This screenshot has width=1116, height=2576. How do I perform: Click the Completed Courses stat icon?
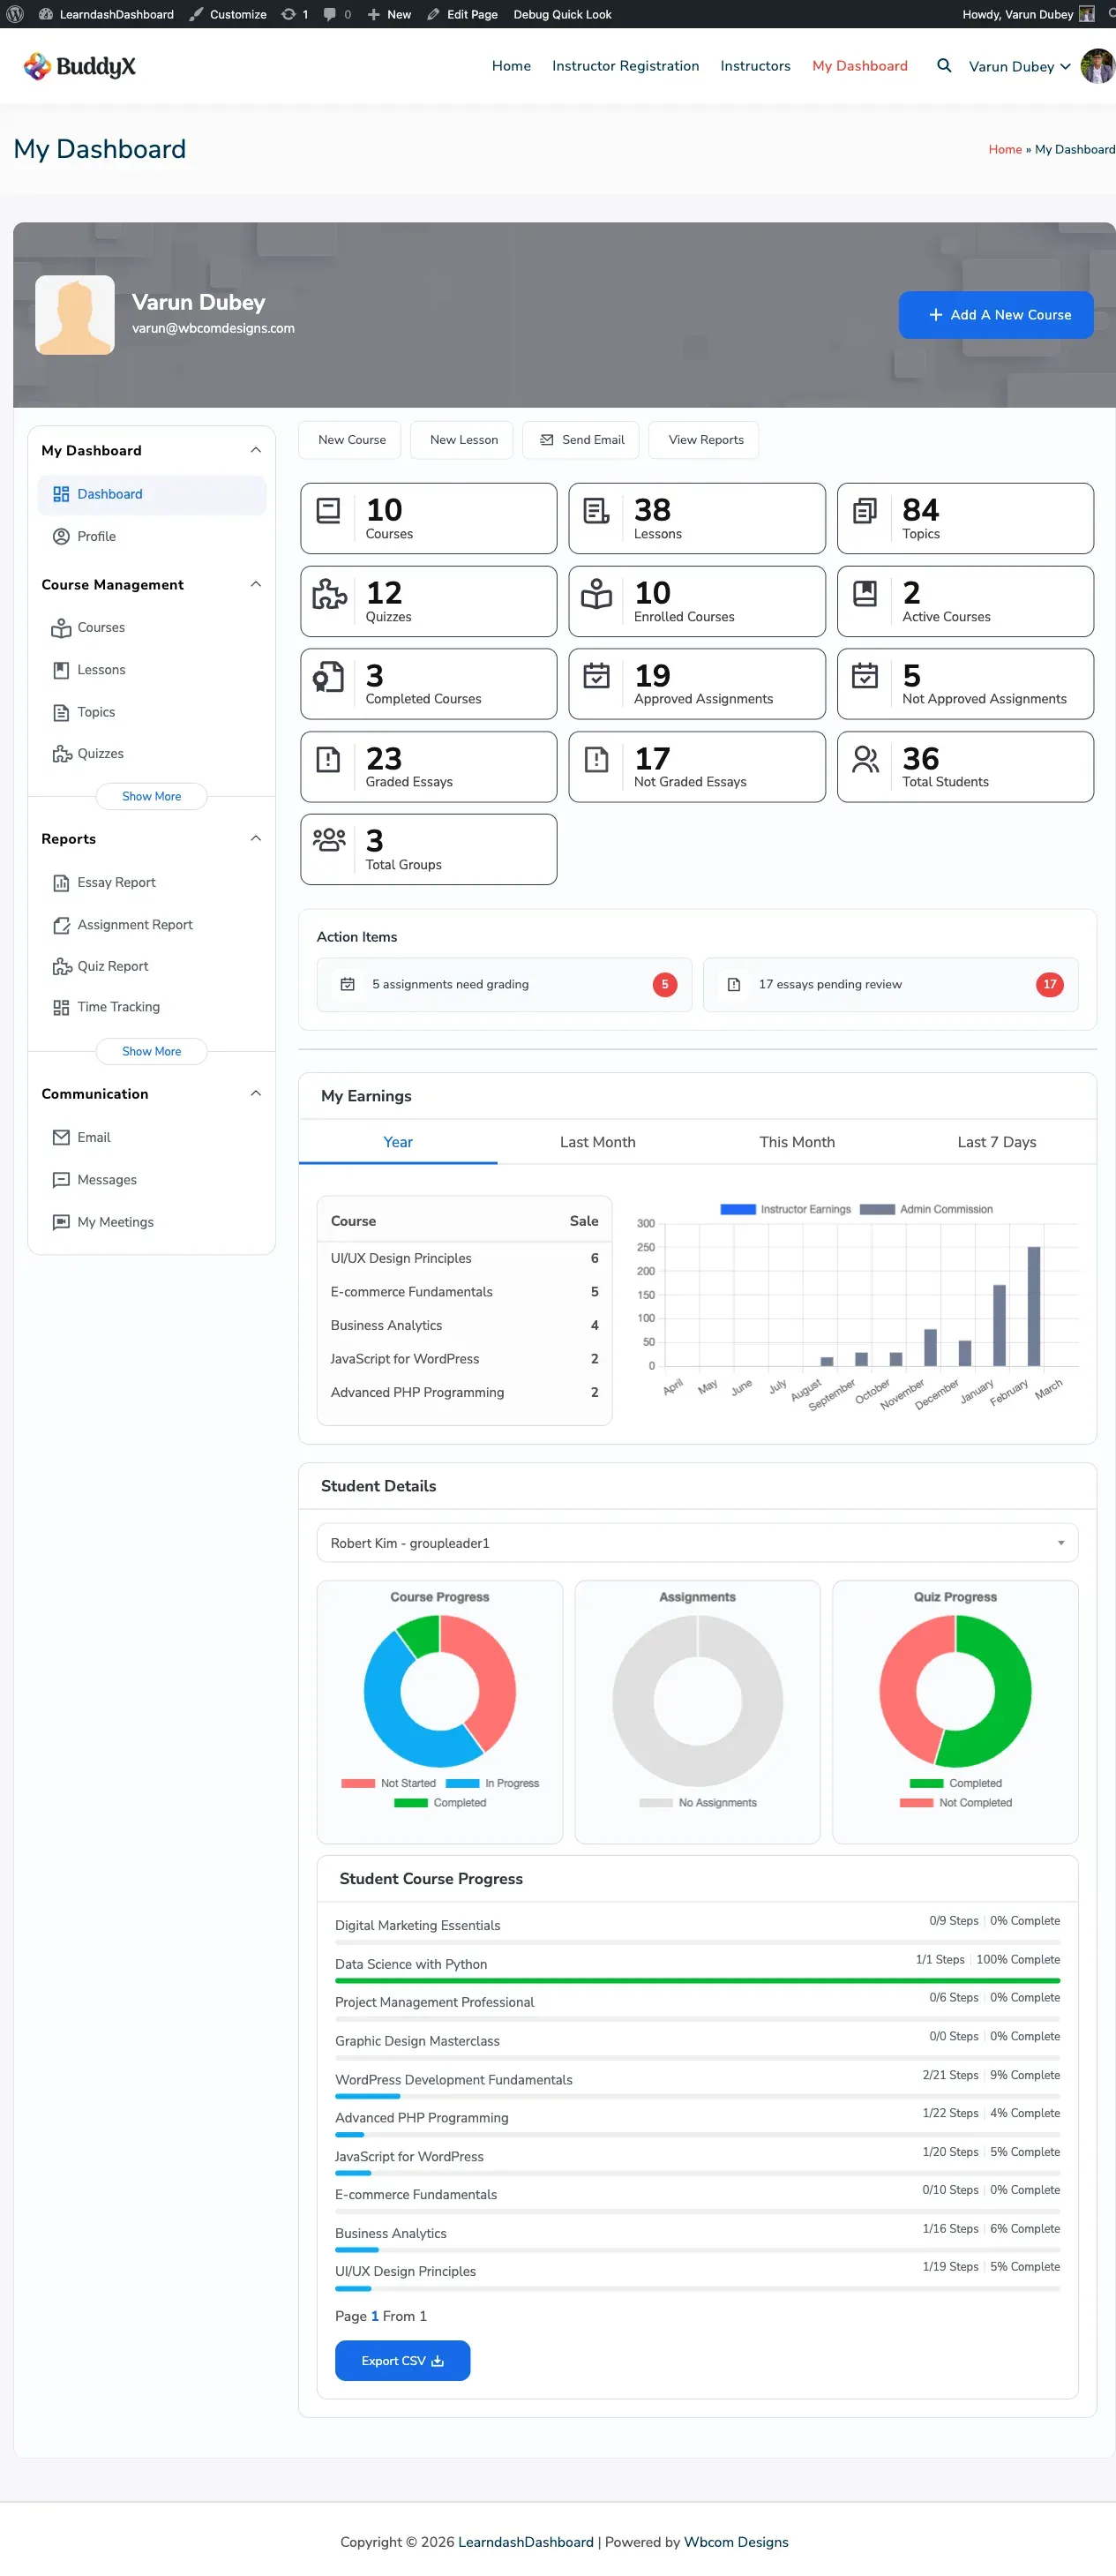(328, 677)
